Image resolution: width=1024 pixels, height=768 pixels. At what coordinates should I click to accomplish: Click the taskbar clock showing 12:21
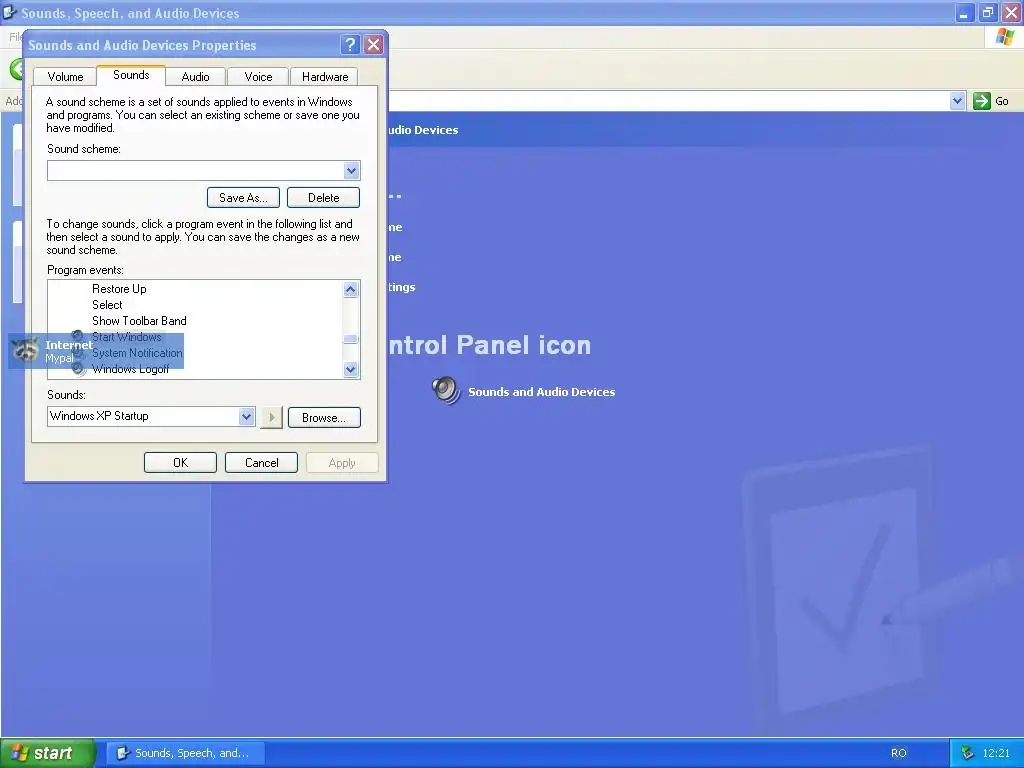coord(996,753)
